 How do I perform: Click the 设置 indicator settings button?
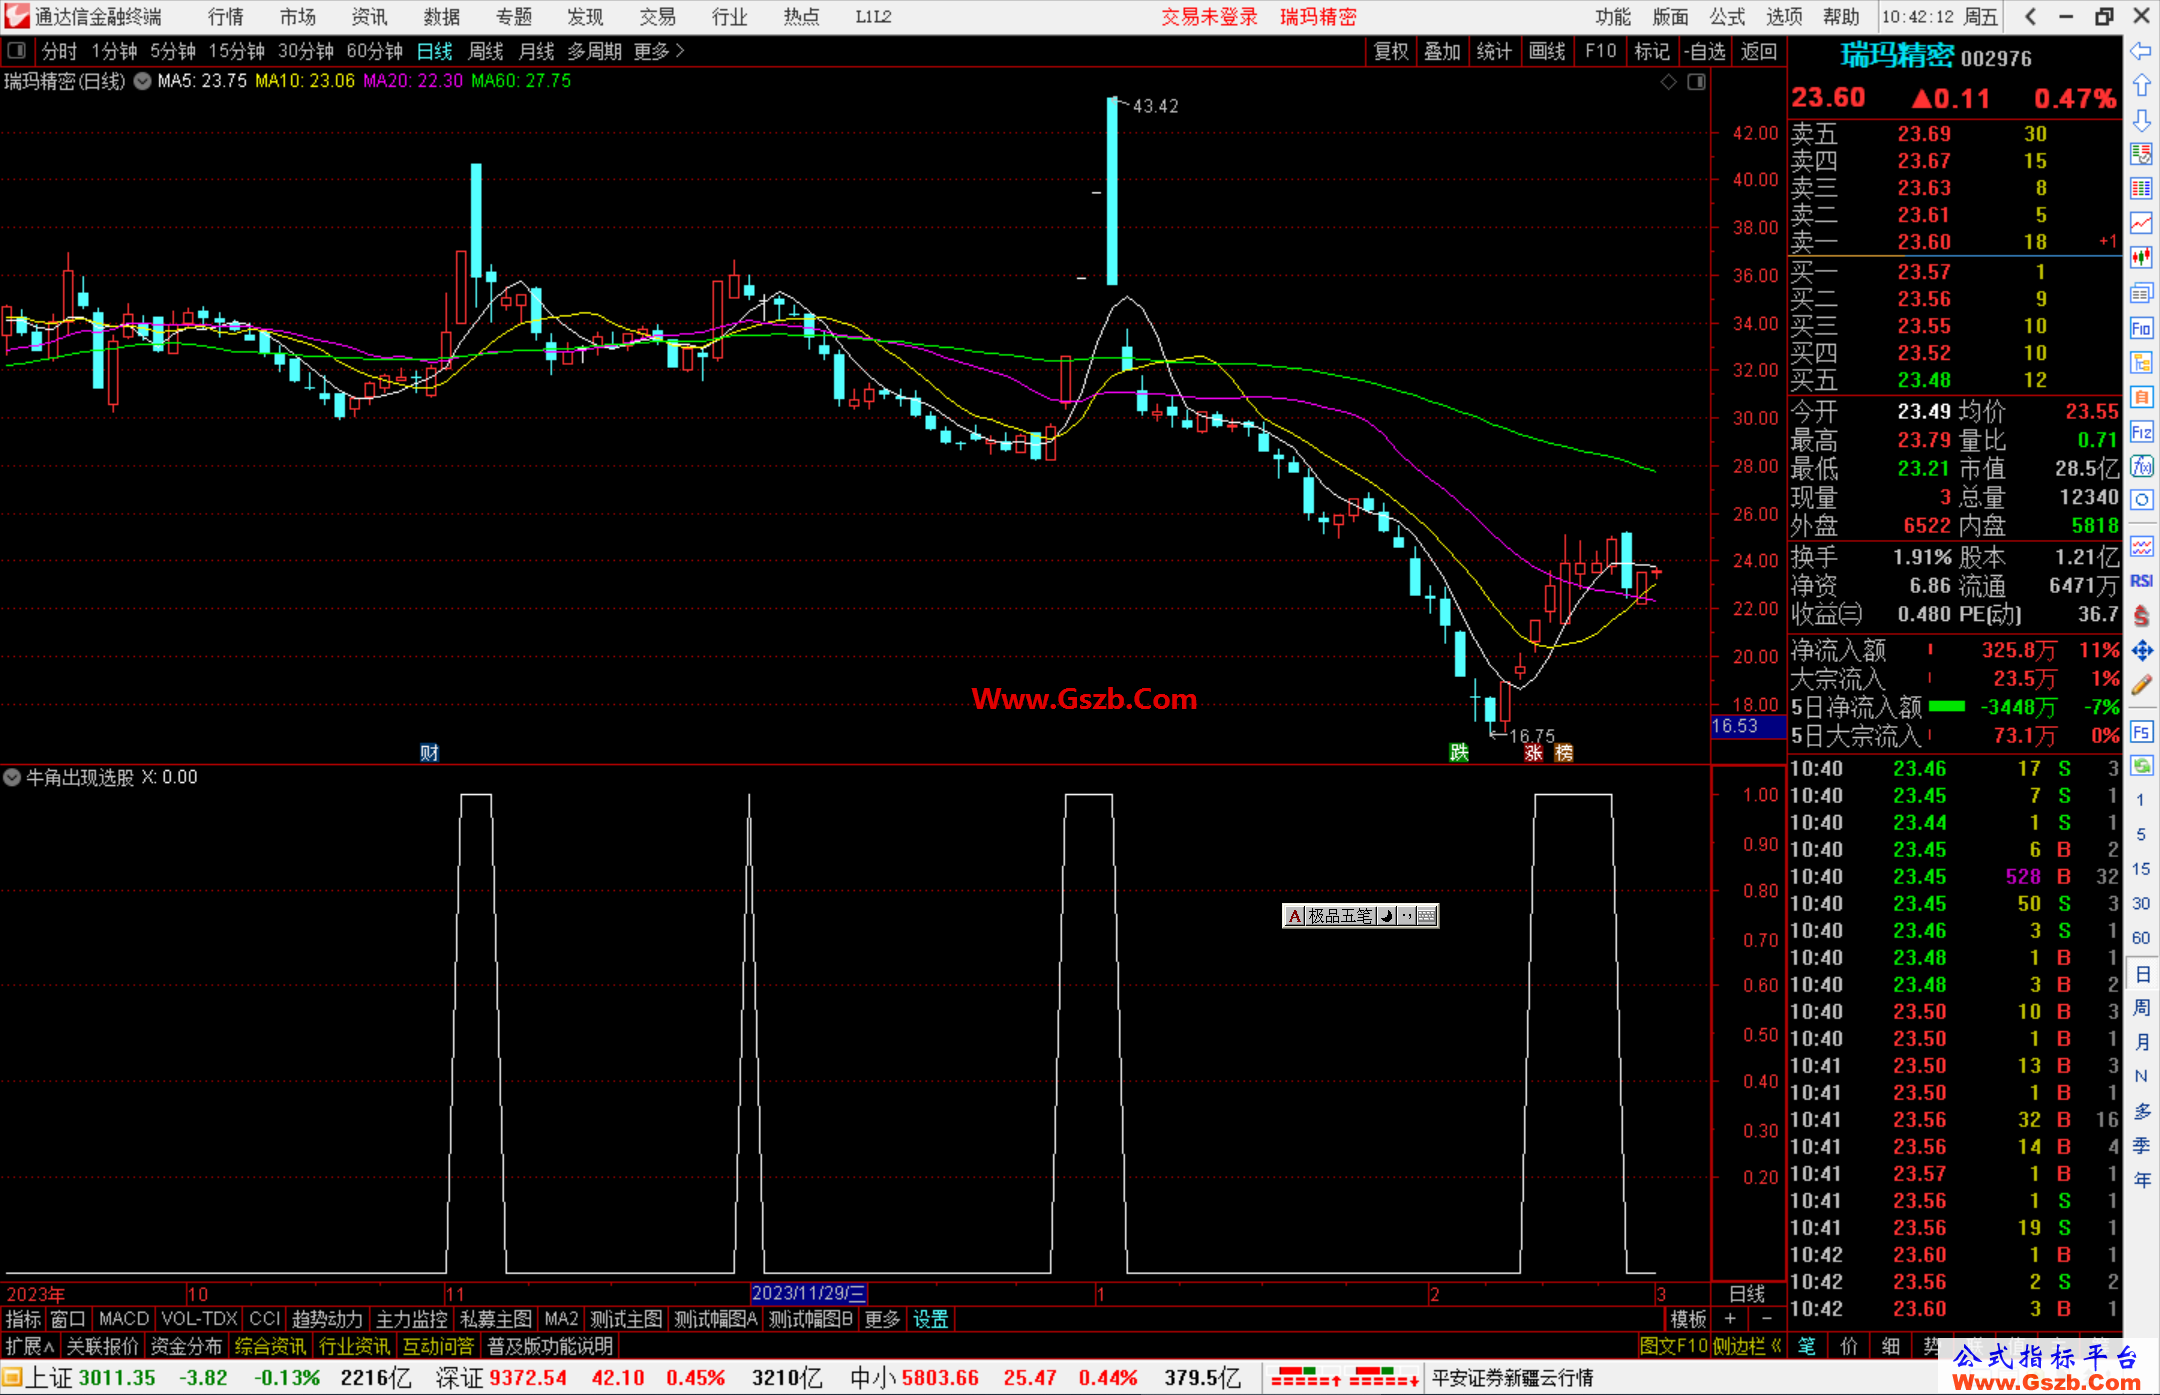(930, 1319)
